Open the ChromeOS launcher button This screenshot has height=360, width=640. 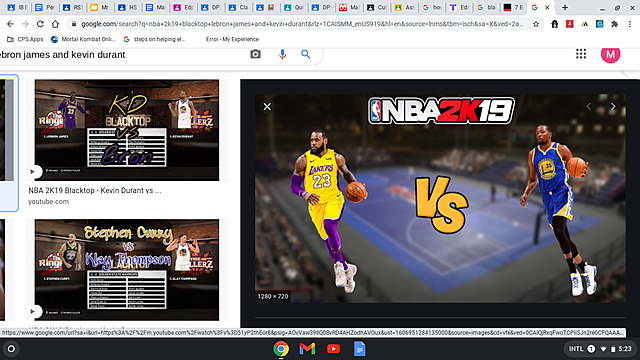(x=11, y=349)
